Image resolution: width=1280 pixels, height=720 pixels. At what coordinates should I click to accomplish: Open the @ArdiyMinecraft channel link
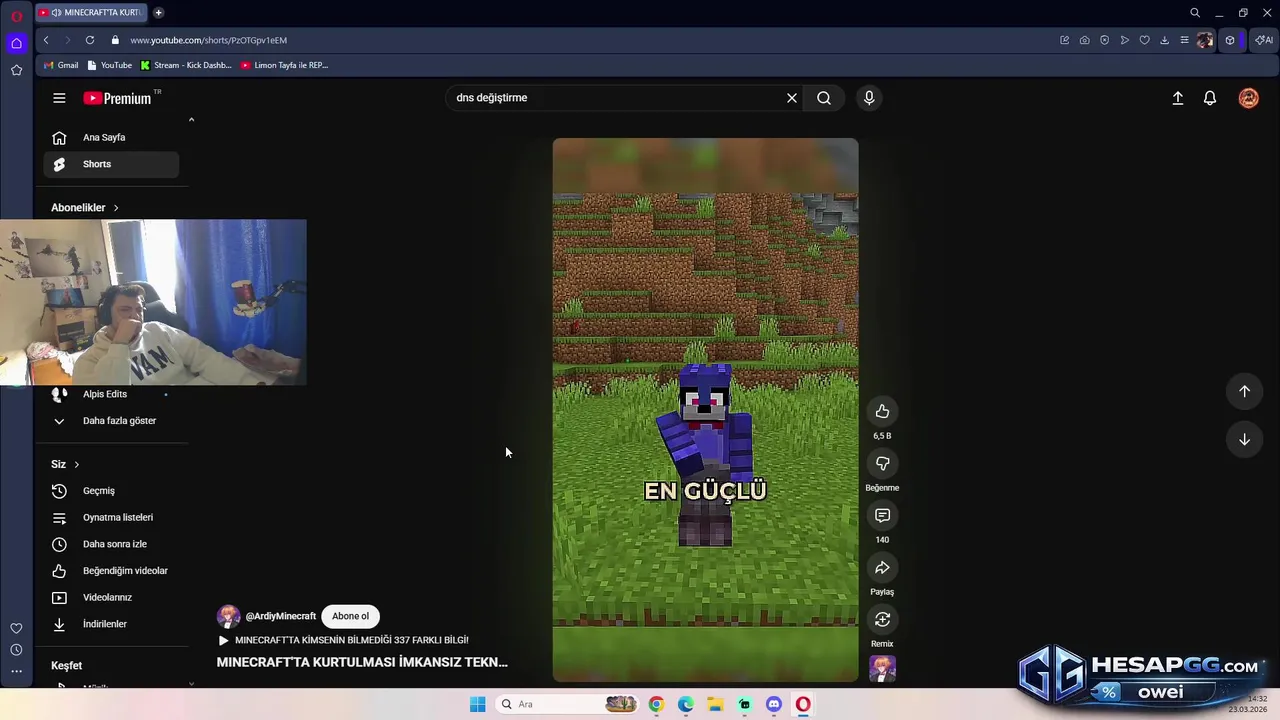(x=280, y=616)
